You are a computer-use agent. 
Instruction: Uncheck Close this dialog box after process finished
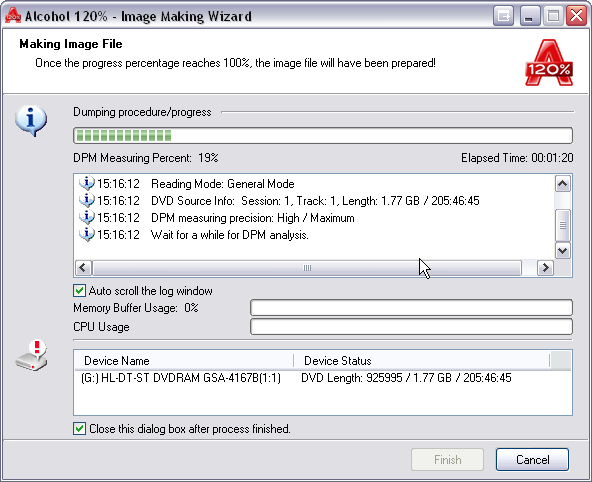point(79,429)
